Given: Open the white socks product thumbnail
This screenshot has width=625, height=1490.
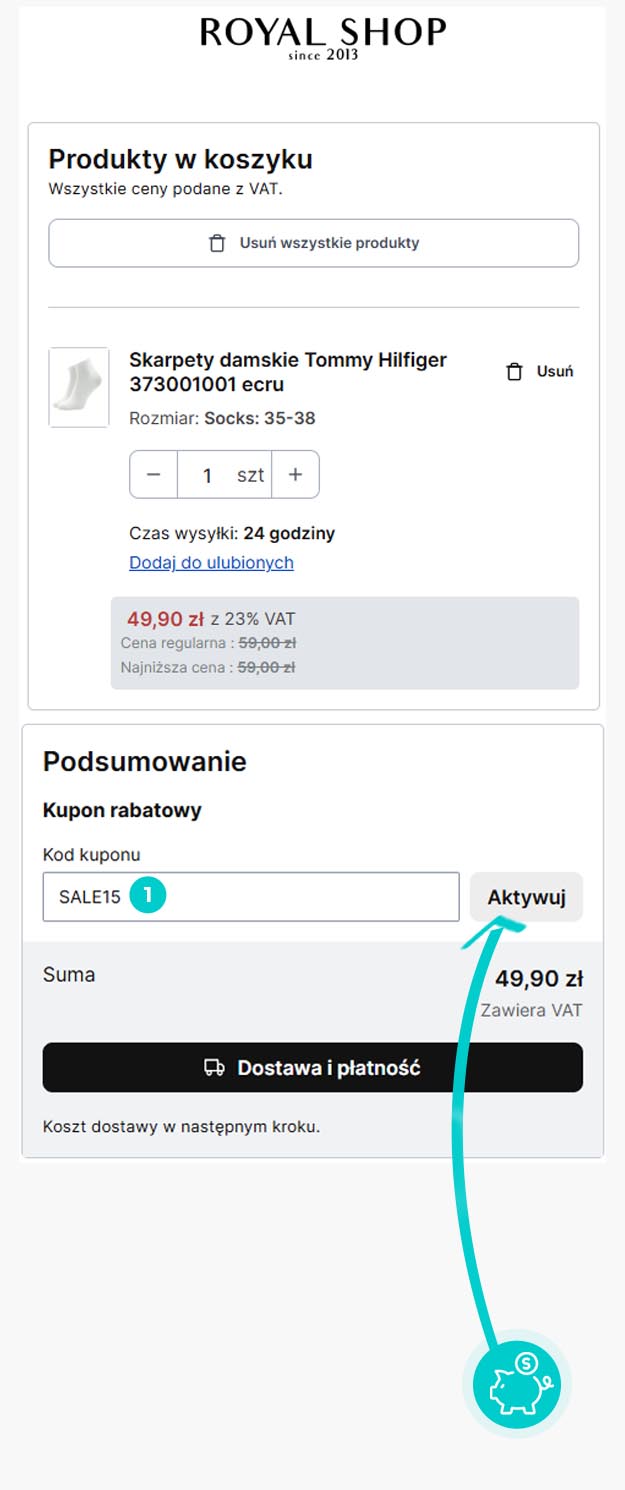Looking at the screenshot, I should [x=79, y=388].
